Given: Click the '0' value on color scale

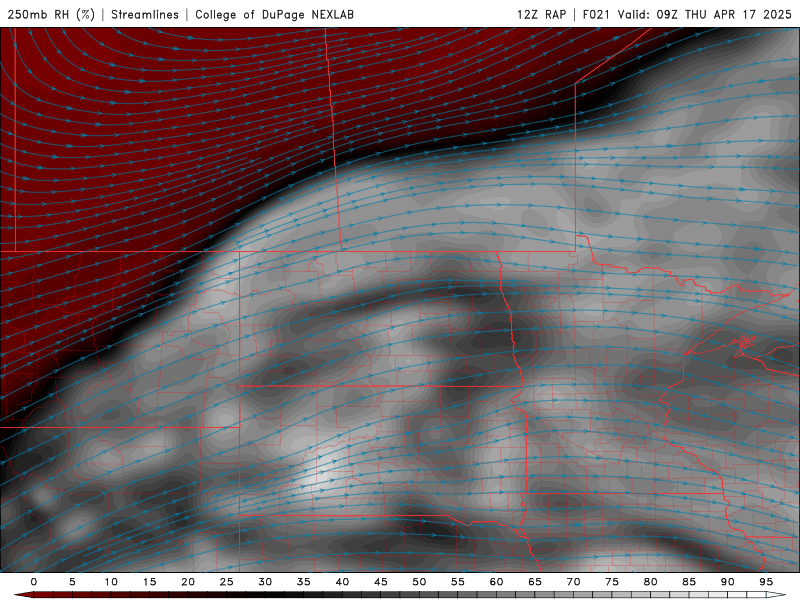Looking at the screenshot, I should coord(34,582).
